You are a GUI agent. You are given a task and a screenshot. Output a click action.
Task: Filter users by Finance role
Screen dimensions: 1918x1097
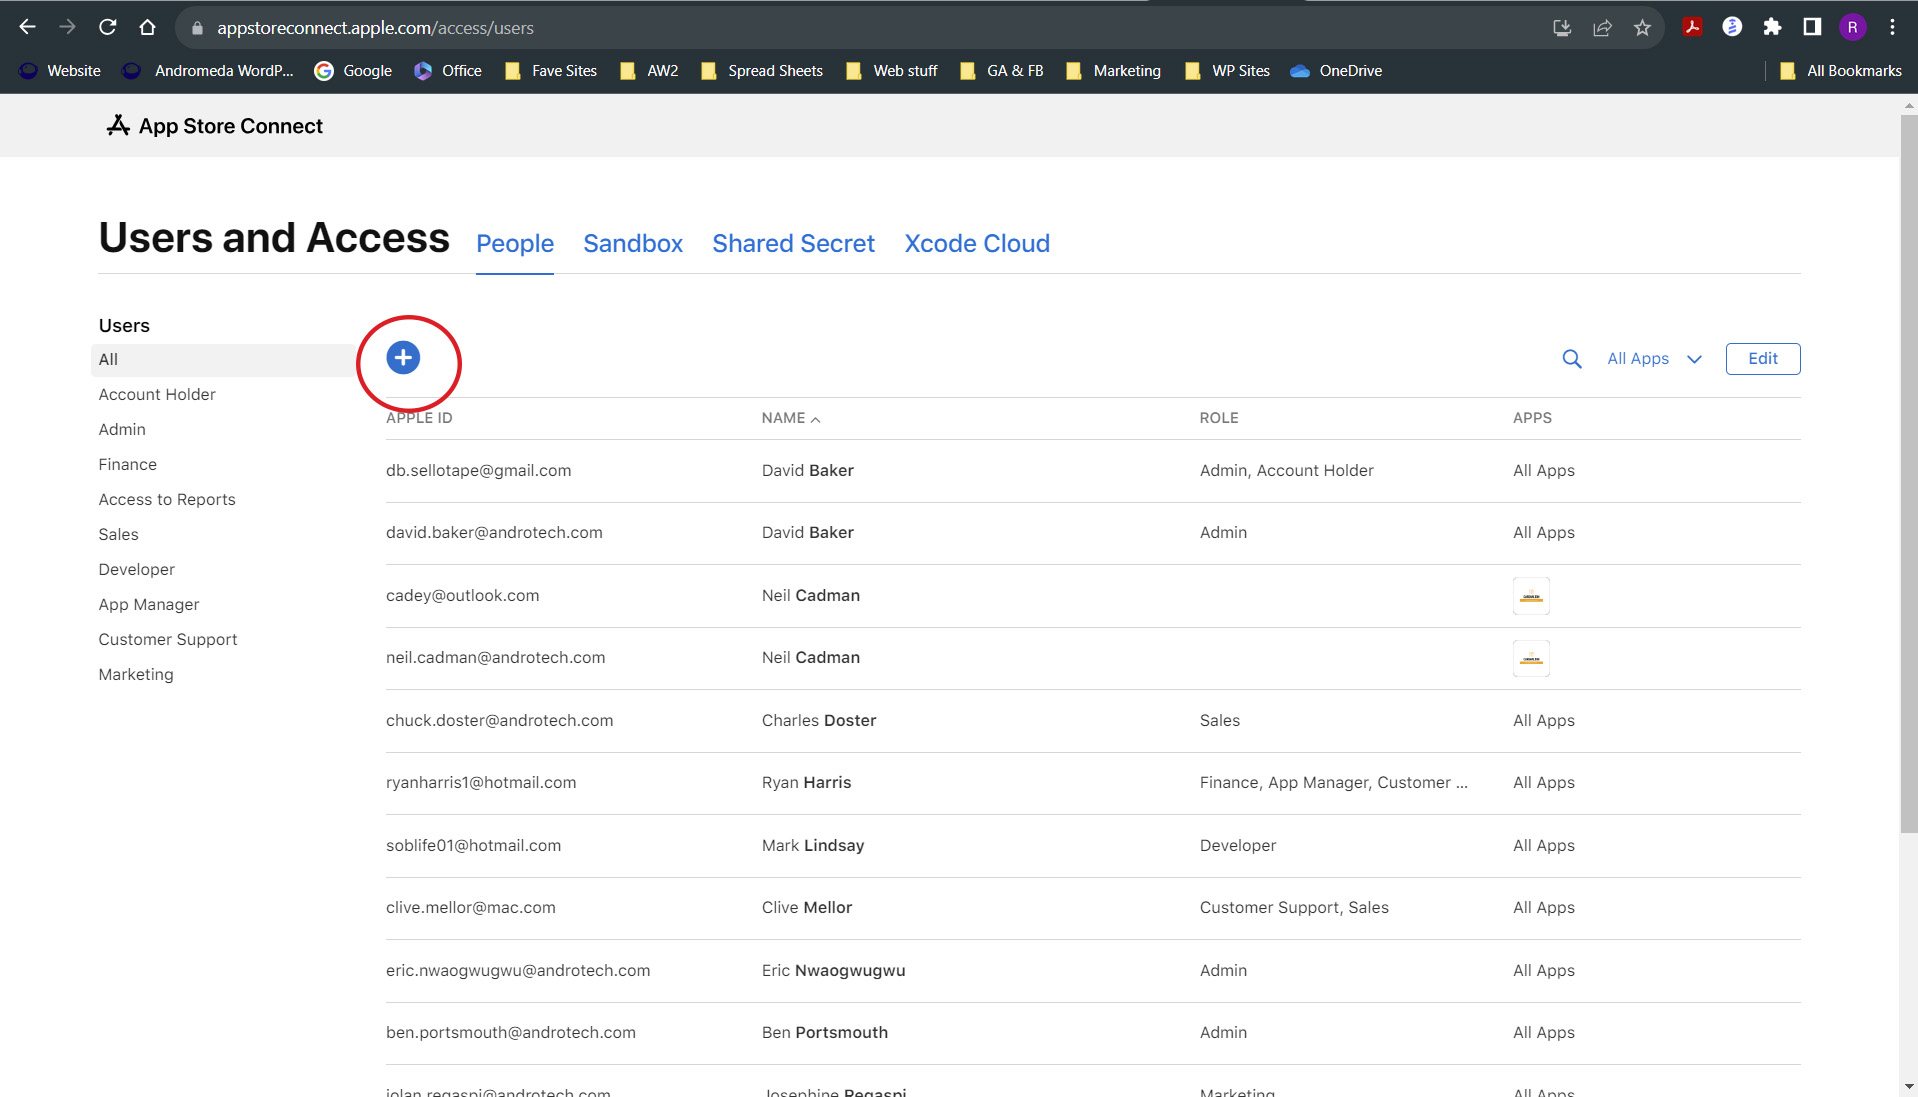point(127,465)
